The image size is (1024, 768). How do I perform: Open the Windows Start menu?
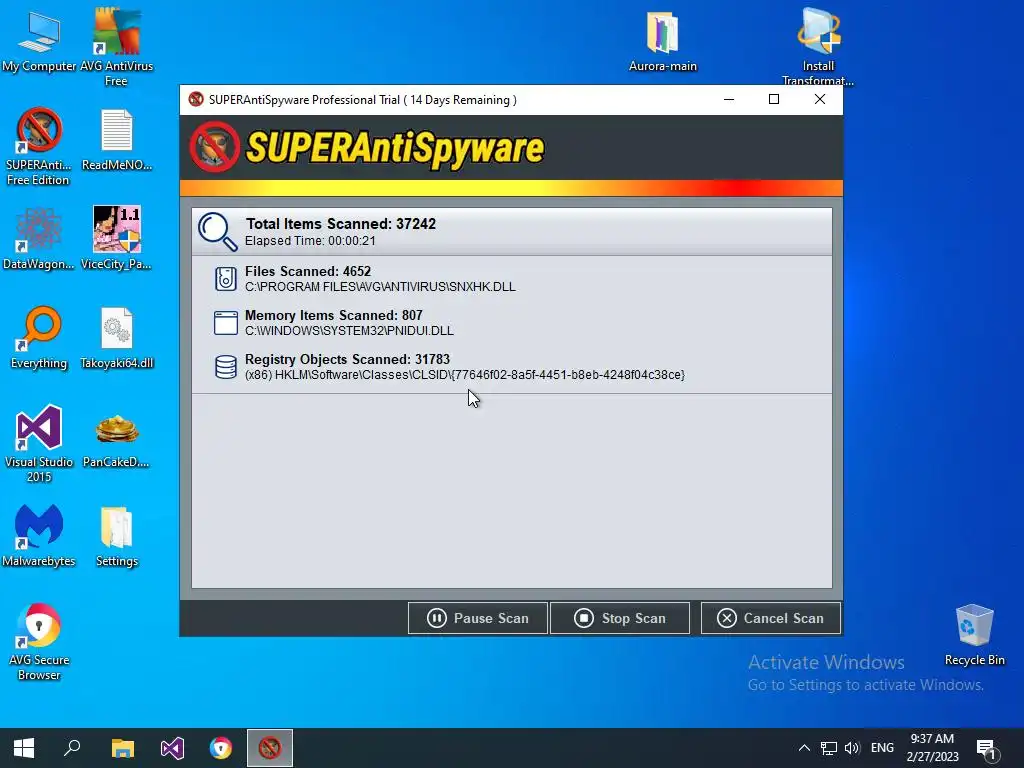click(24, 748)
